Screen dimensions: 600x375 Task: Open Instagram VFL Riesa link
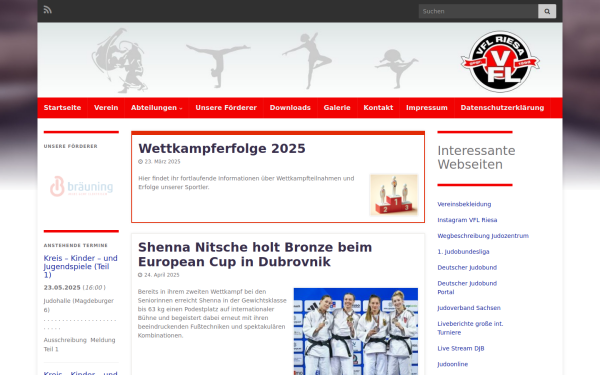[x=467, y=220]
